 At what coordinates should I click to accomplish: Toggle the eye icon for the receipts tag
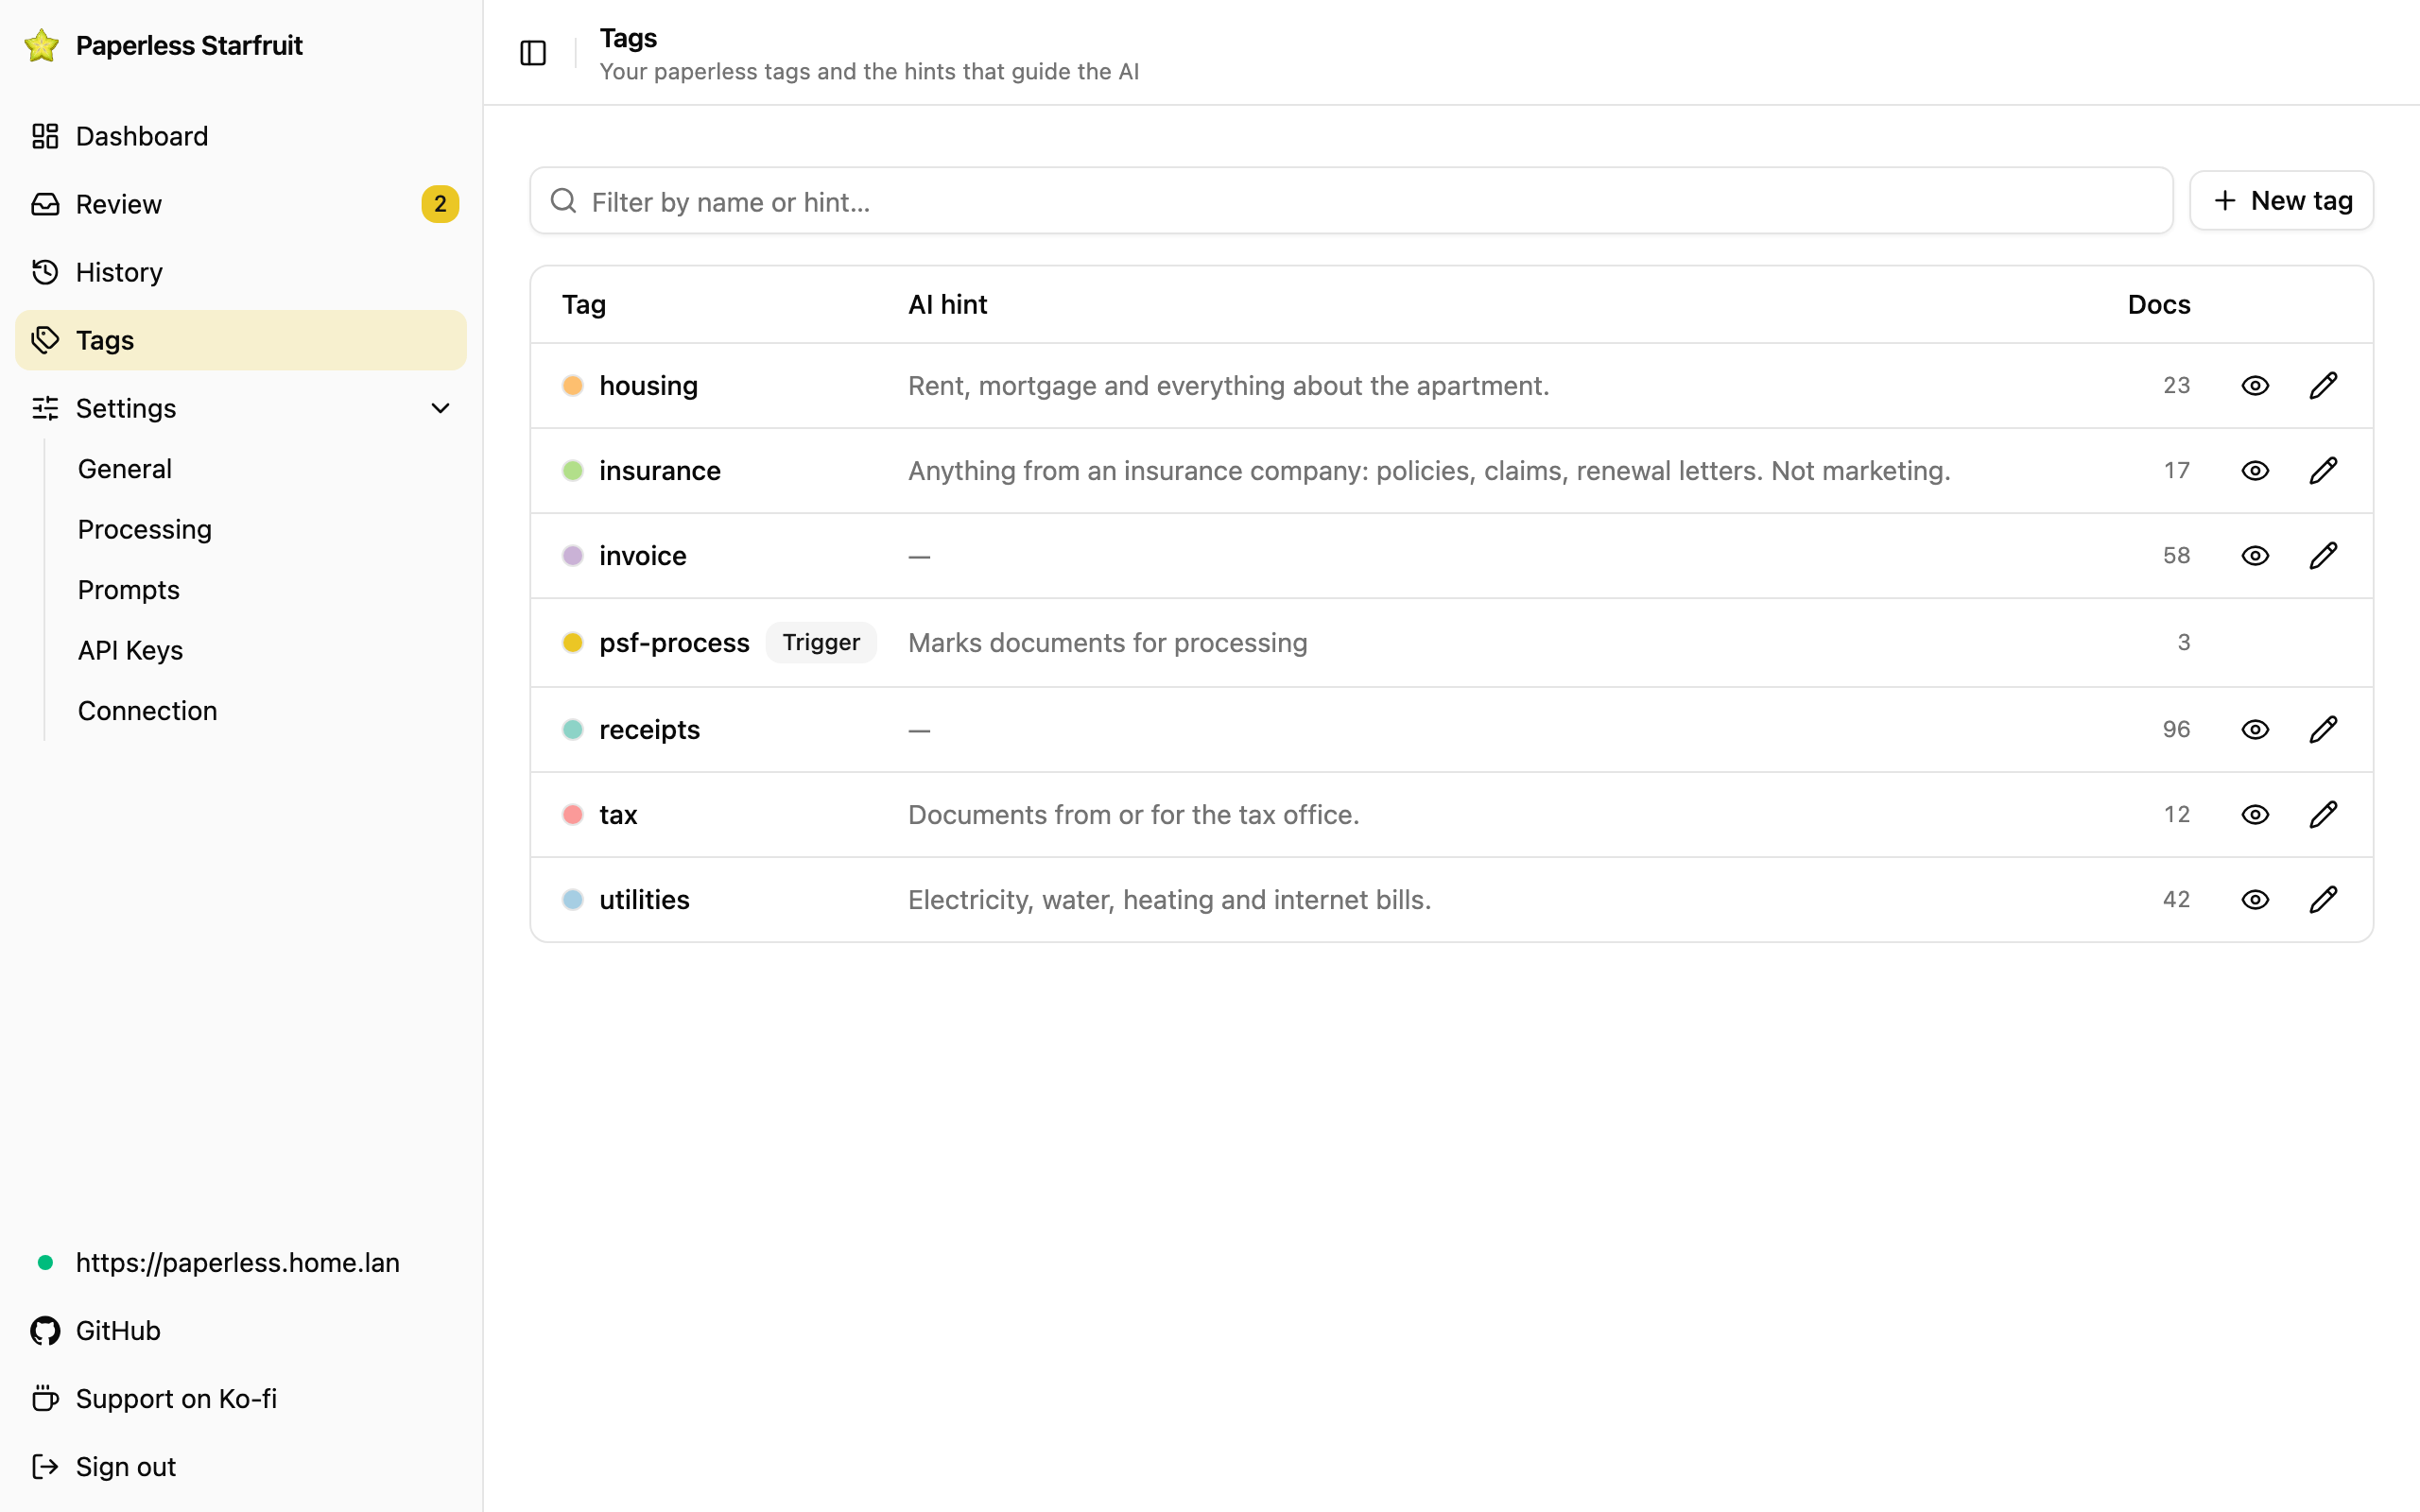[x=2255, y=730]
